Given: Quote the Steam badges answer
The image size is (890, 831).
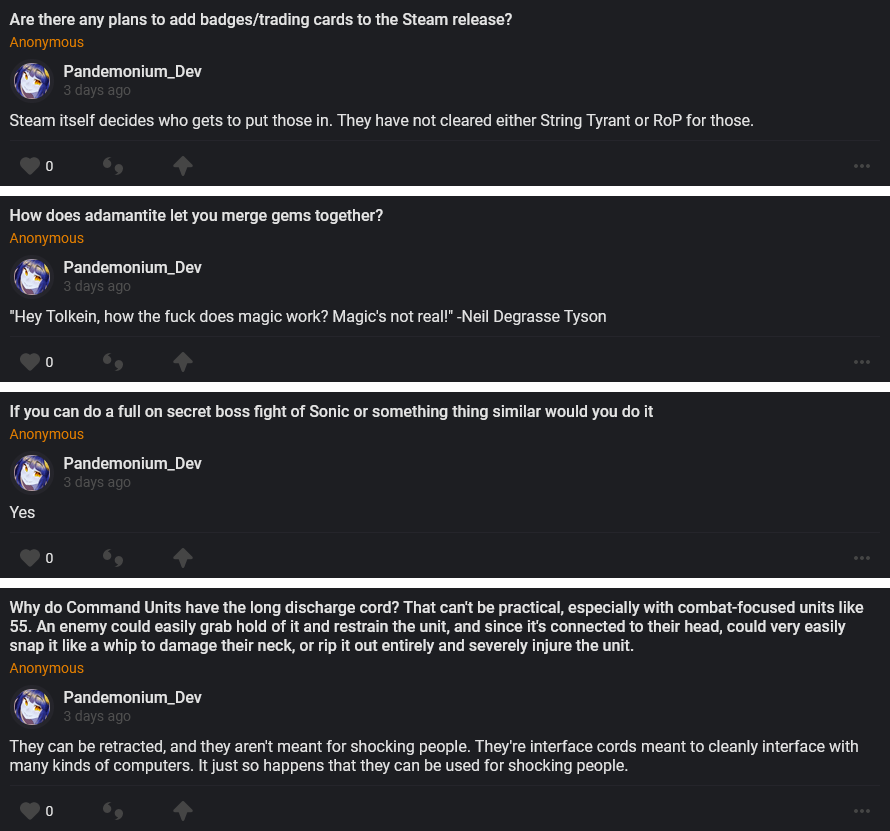Looking at the screenshot, I should tap(113, 166).
